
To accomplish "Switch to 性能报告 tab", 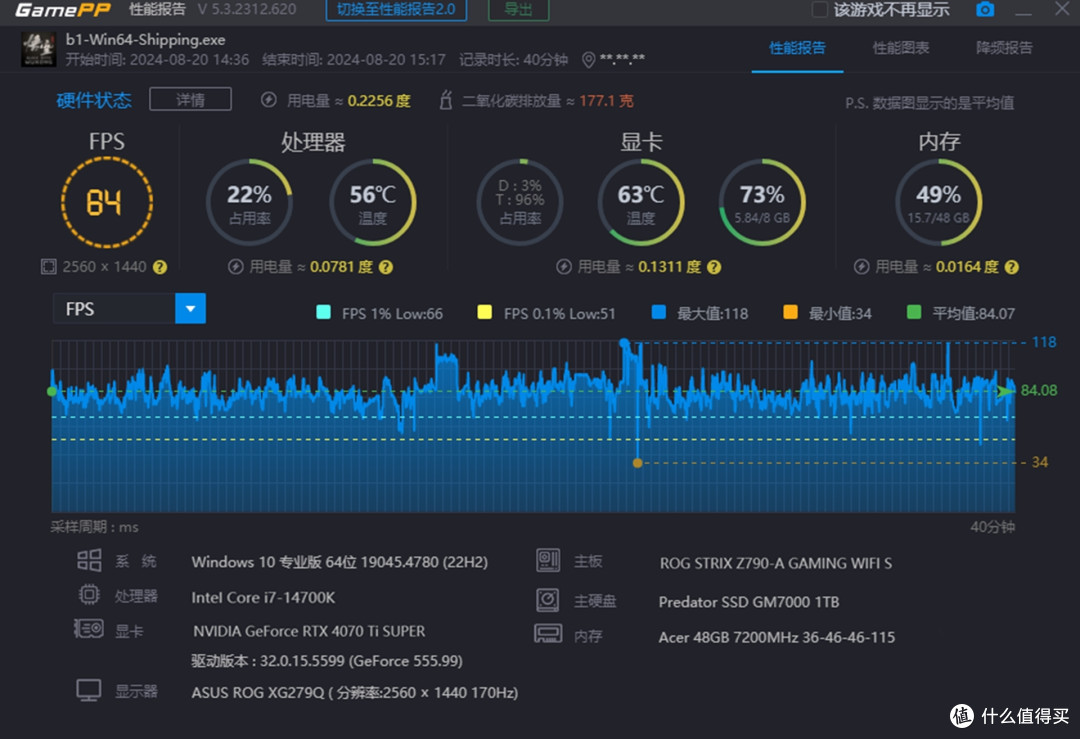I will 797,48.
